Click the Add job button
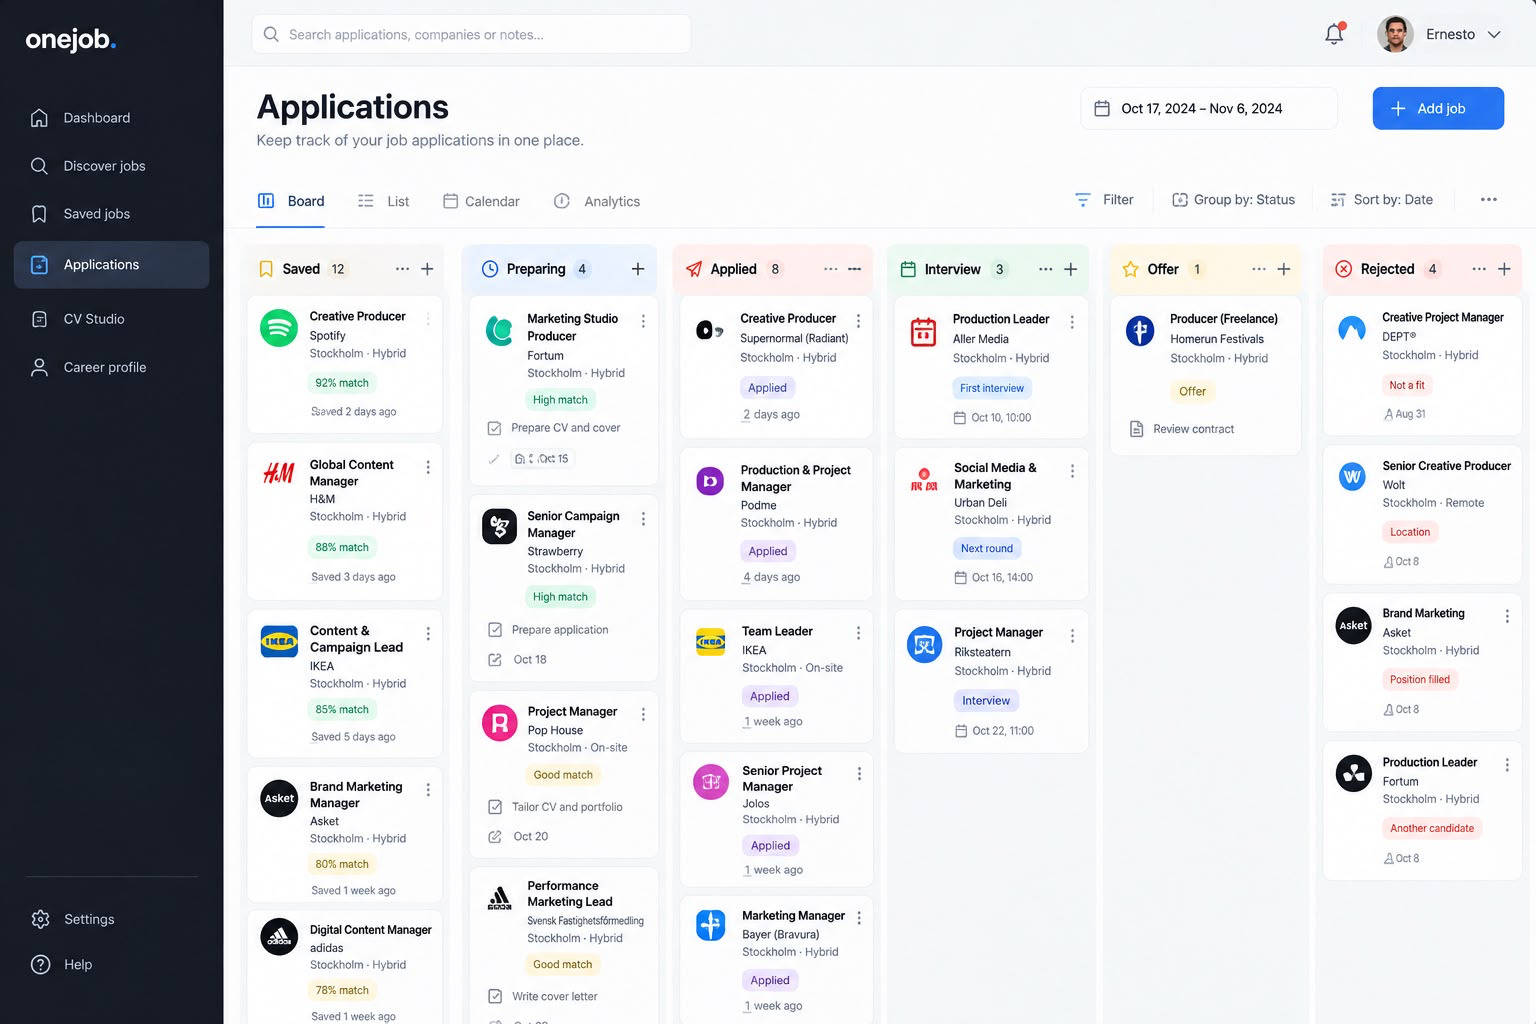1536x1024 pixels. point(1438,108)
